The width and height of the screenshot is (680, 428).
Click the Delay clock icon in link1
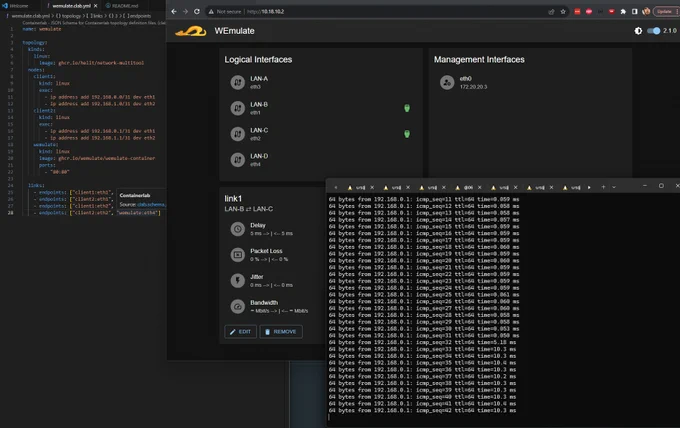pyautogui.click(x=237, y=229)
